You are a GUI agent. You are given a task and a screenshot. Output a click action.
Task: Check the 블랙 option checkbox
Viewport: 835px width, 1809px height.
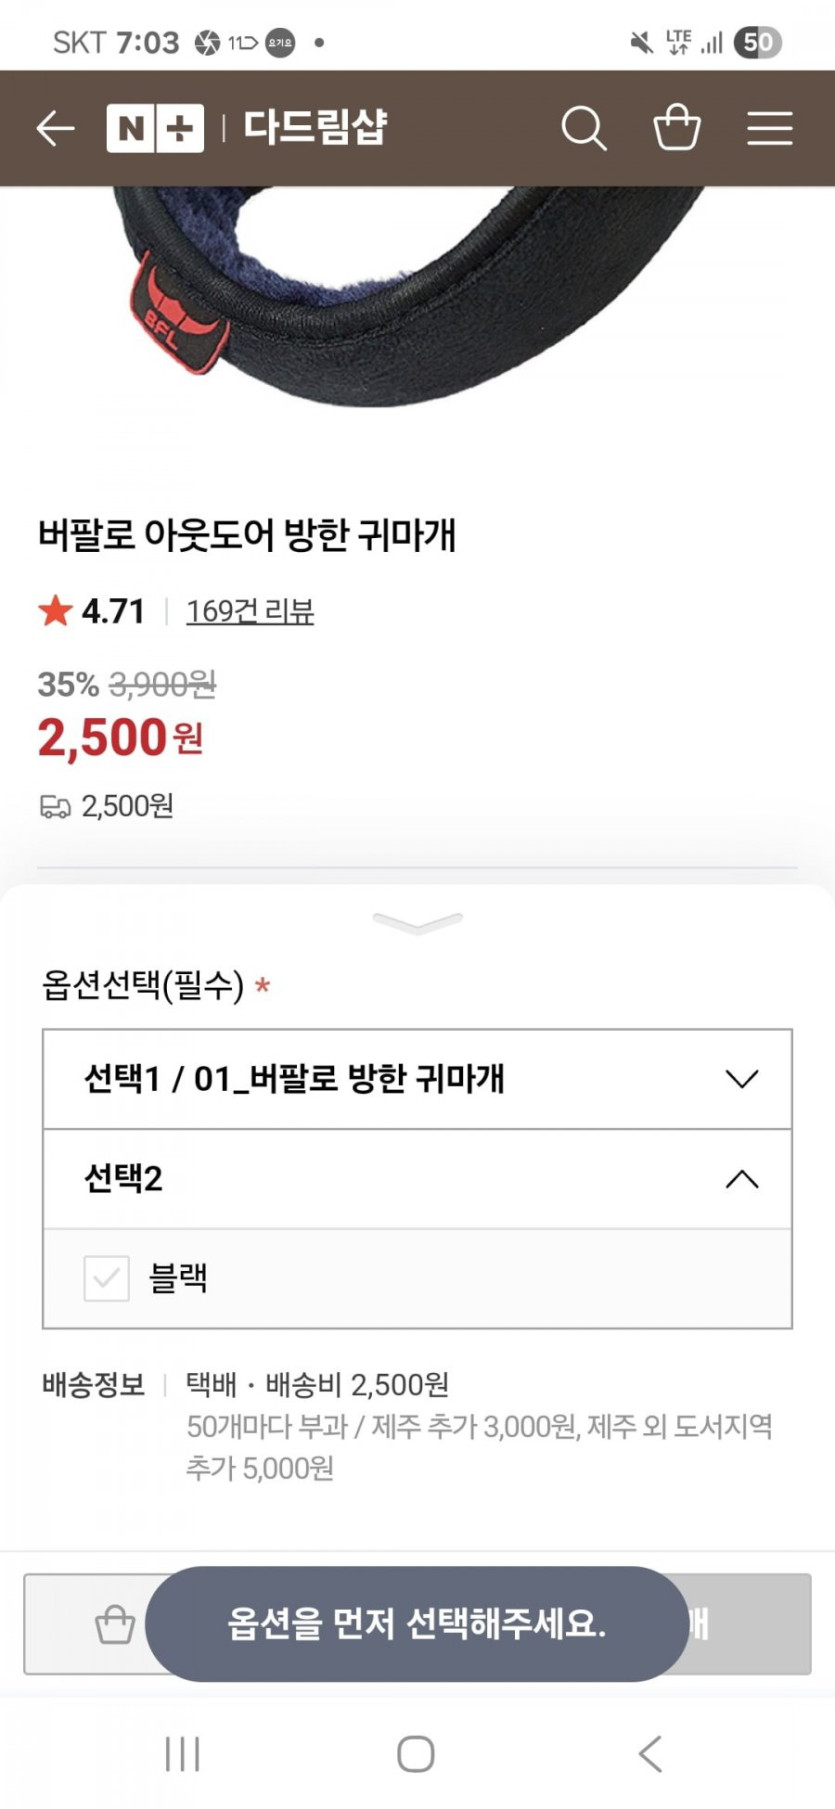(x=106, y=1278)
